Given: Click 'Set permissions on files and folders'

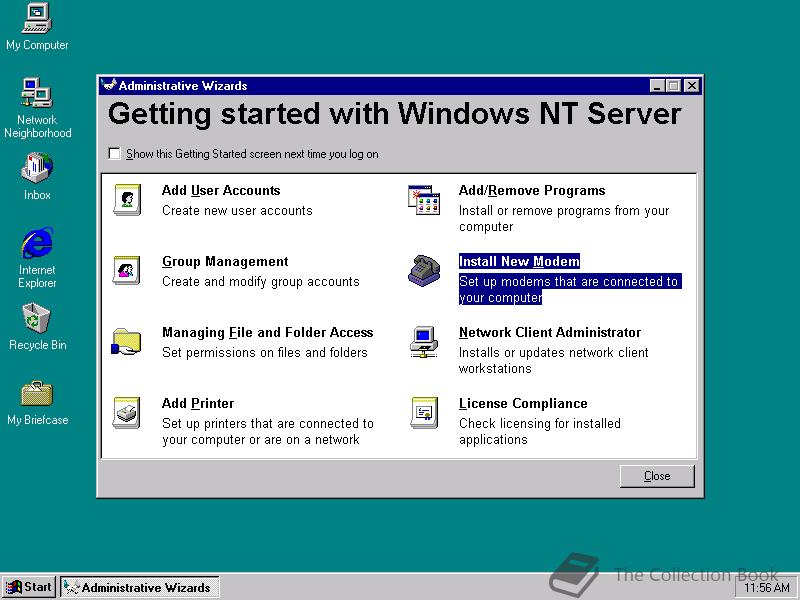Looking at the screenshot, I should [265, 352].
